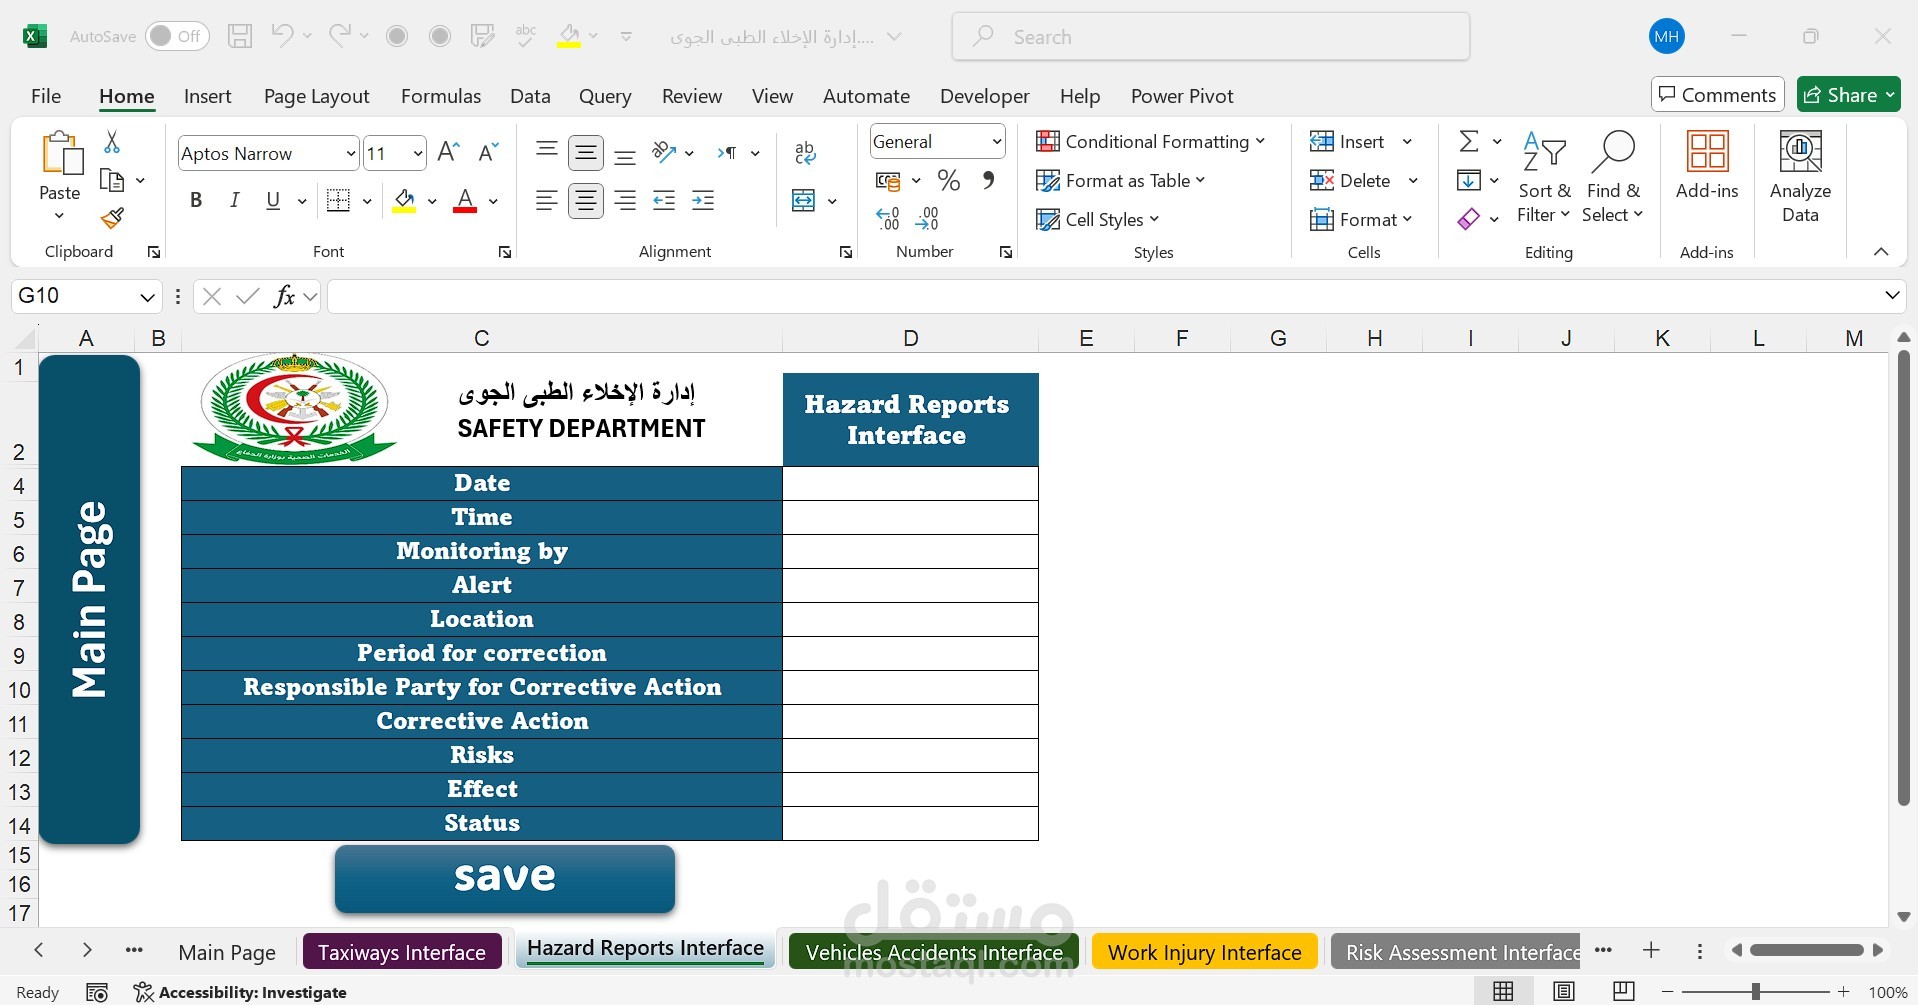Click the Wrap Text icon
The image size is (1918, 1005).
[x=805, y=153]
